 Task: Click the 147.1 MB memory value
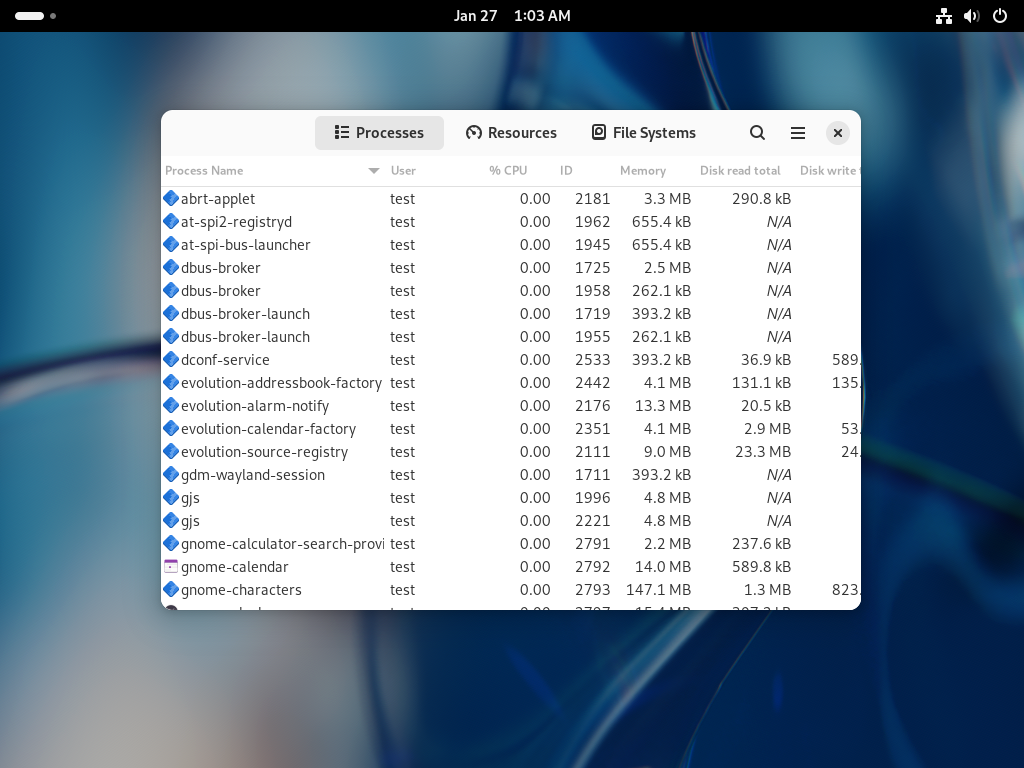coord(658,590)
